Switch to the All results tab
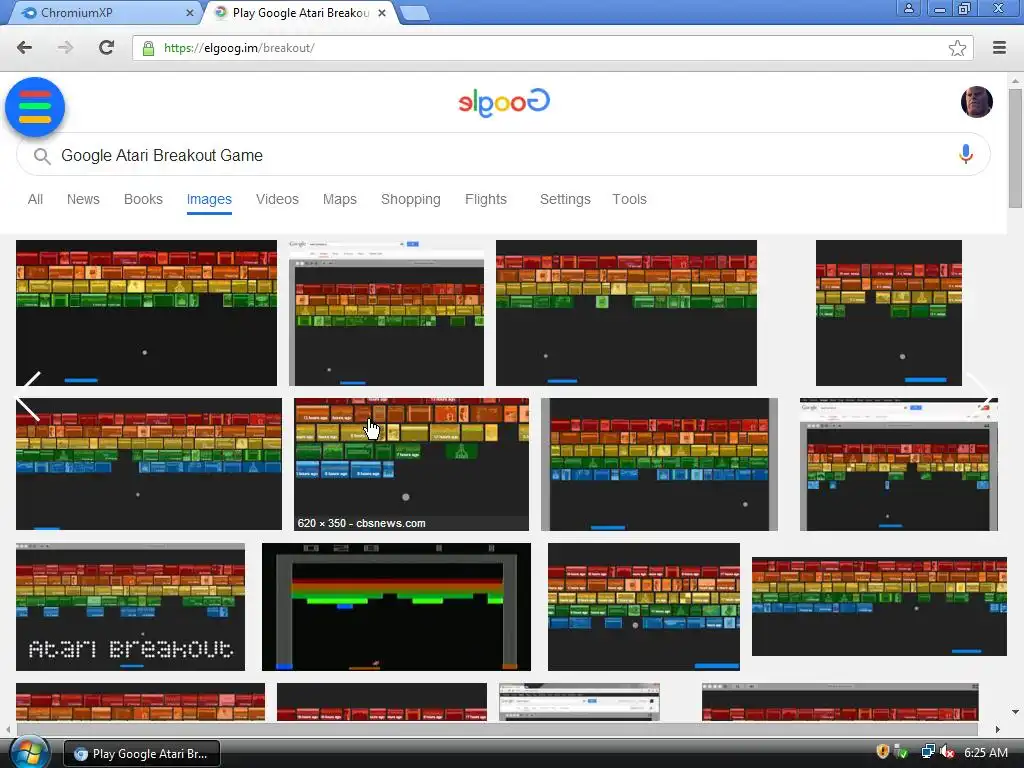This screenshot has width=1024, height=768. tap(35, 199)
